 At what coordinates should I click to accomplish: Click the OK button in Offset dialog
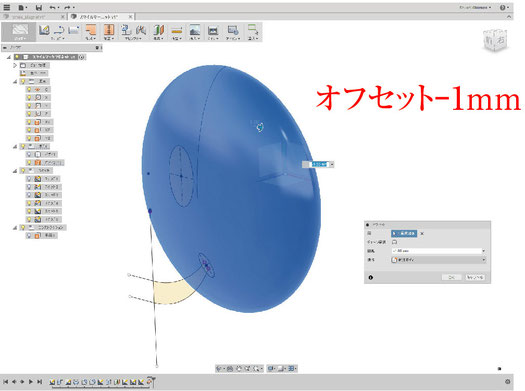(x=452, y=278)
